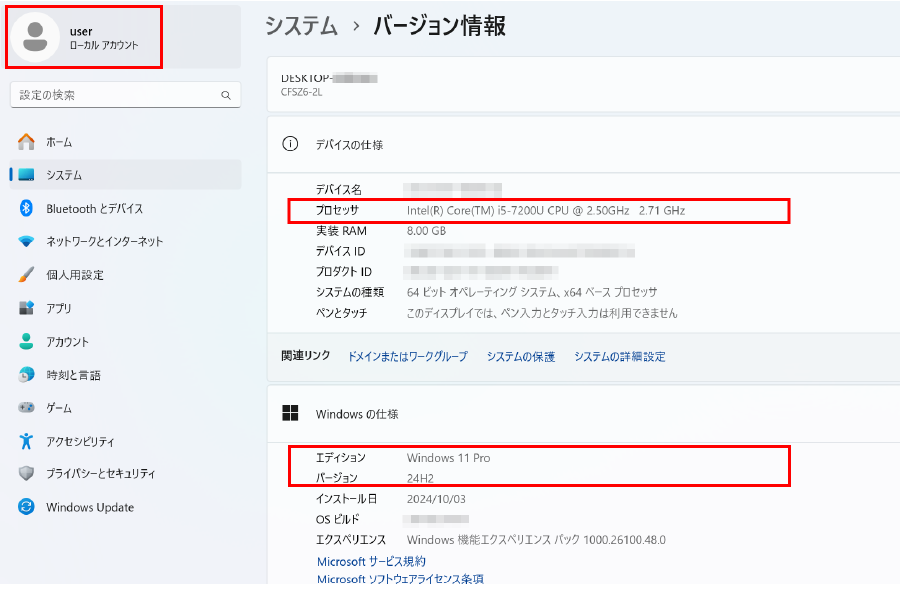Open プライバシーとセキュリティ settings
Viewport: 900px width, 600px height.
click(x=126, y=473)
